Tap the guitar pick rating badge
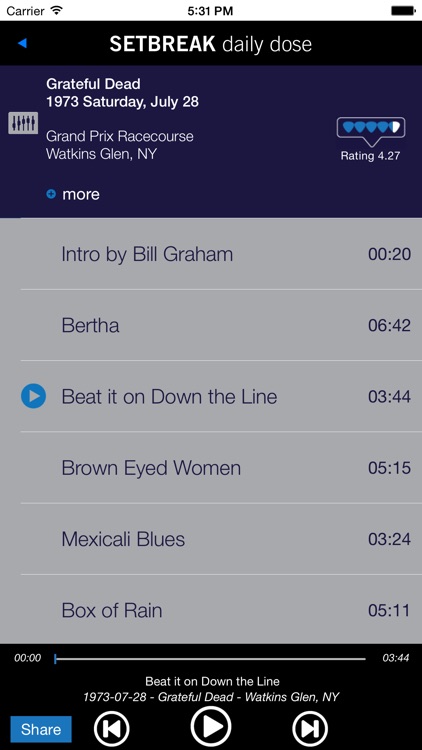 click(371, 130)
